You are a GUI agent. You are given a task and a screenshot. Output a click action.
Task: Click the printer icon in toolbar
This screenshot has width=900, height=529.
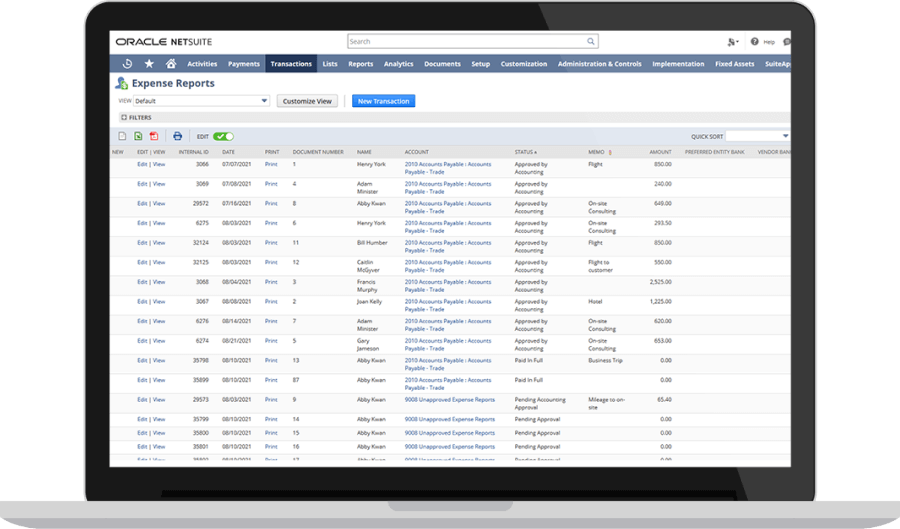[177, 136]
